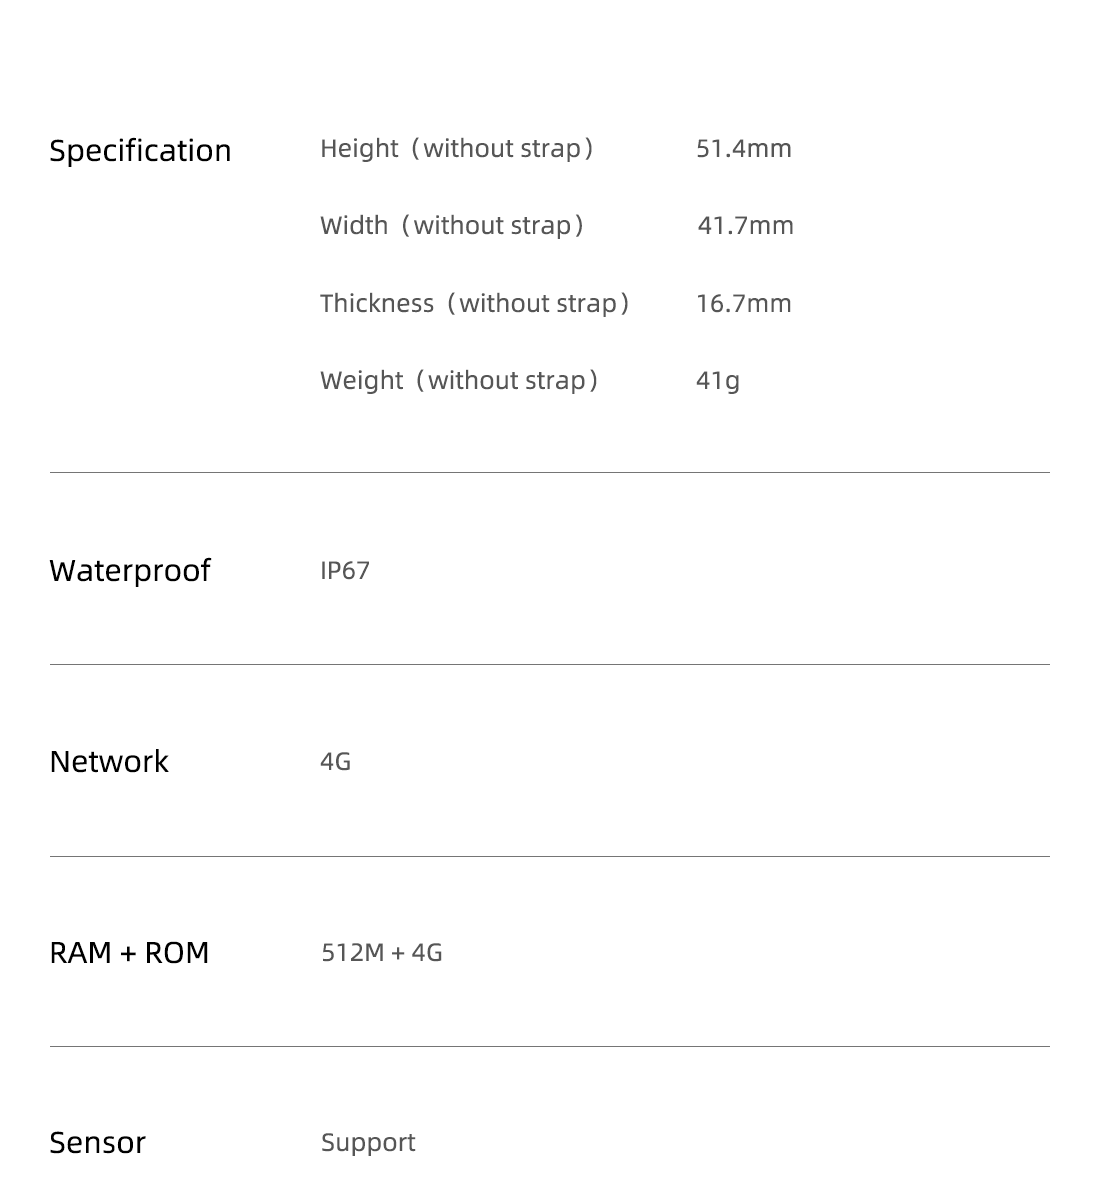The width and height of the screenshot is (1100, 1195).
Task: Click the 51.4mm height value
Action: pyautogui.click(x=744, y=149)
